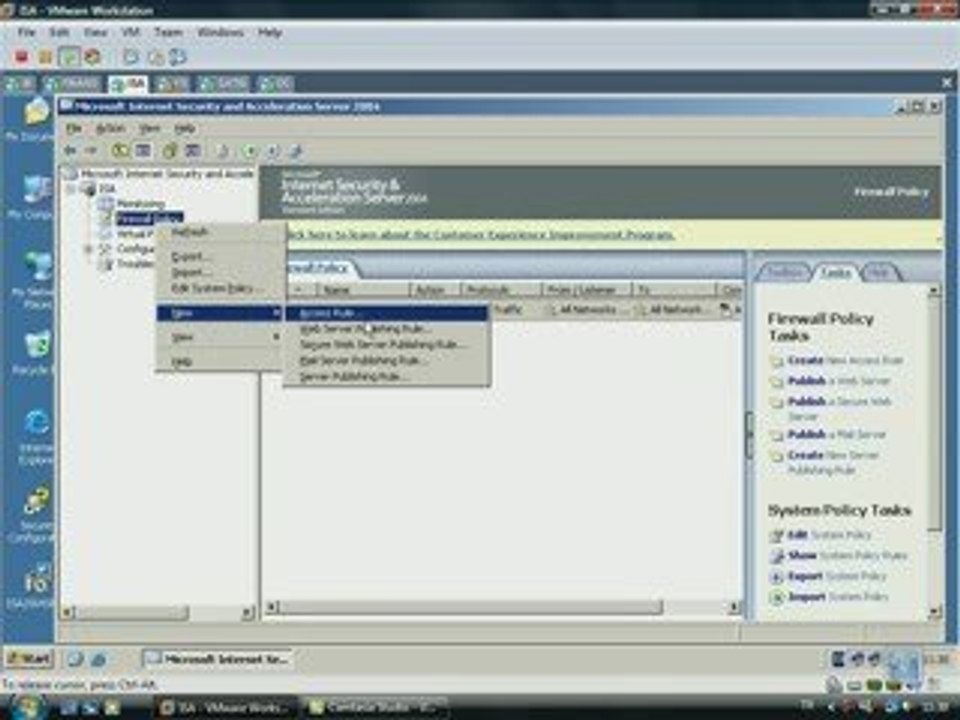Click the host Windows Start orb
The height and width of the screenshot is (720, 960).
click(26, 707)
